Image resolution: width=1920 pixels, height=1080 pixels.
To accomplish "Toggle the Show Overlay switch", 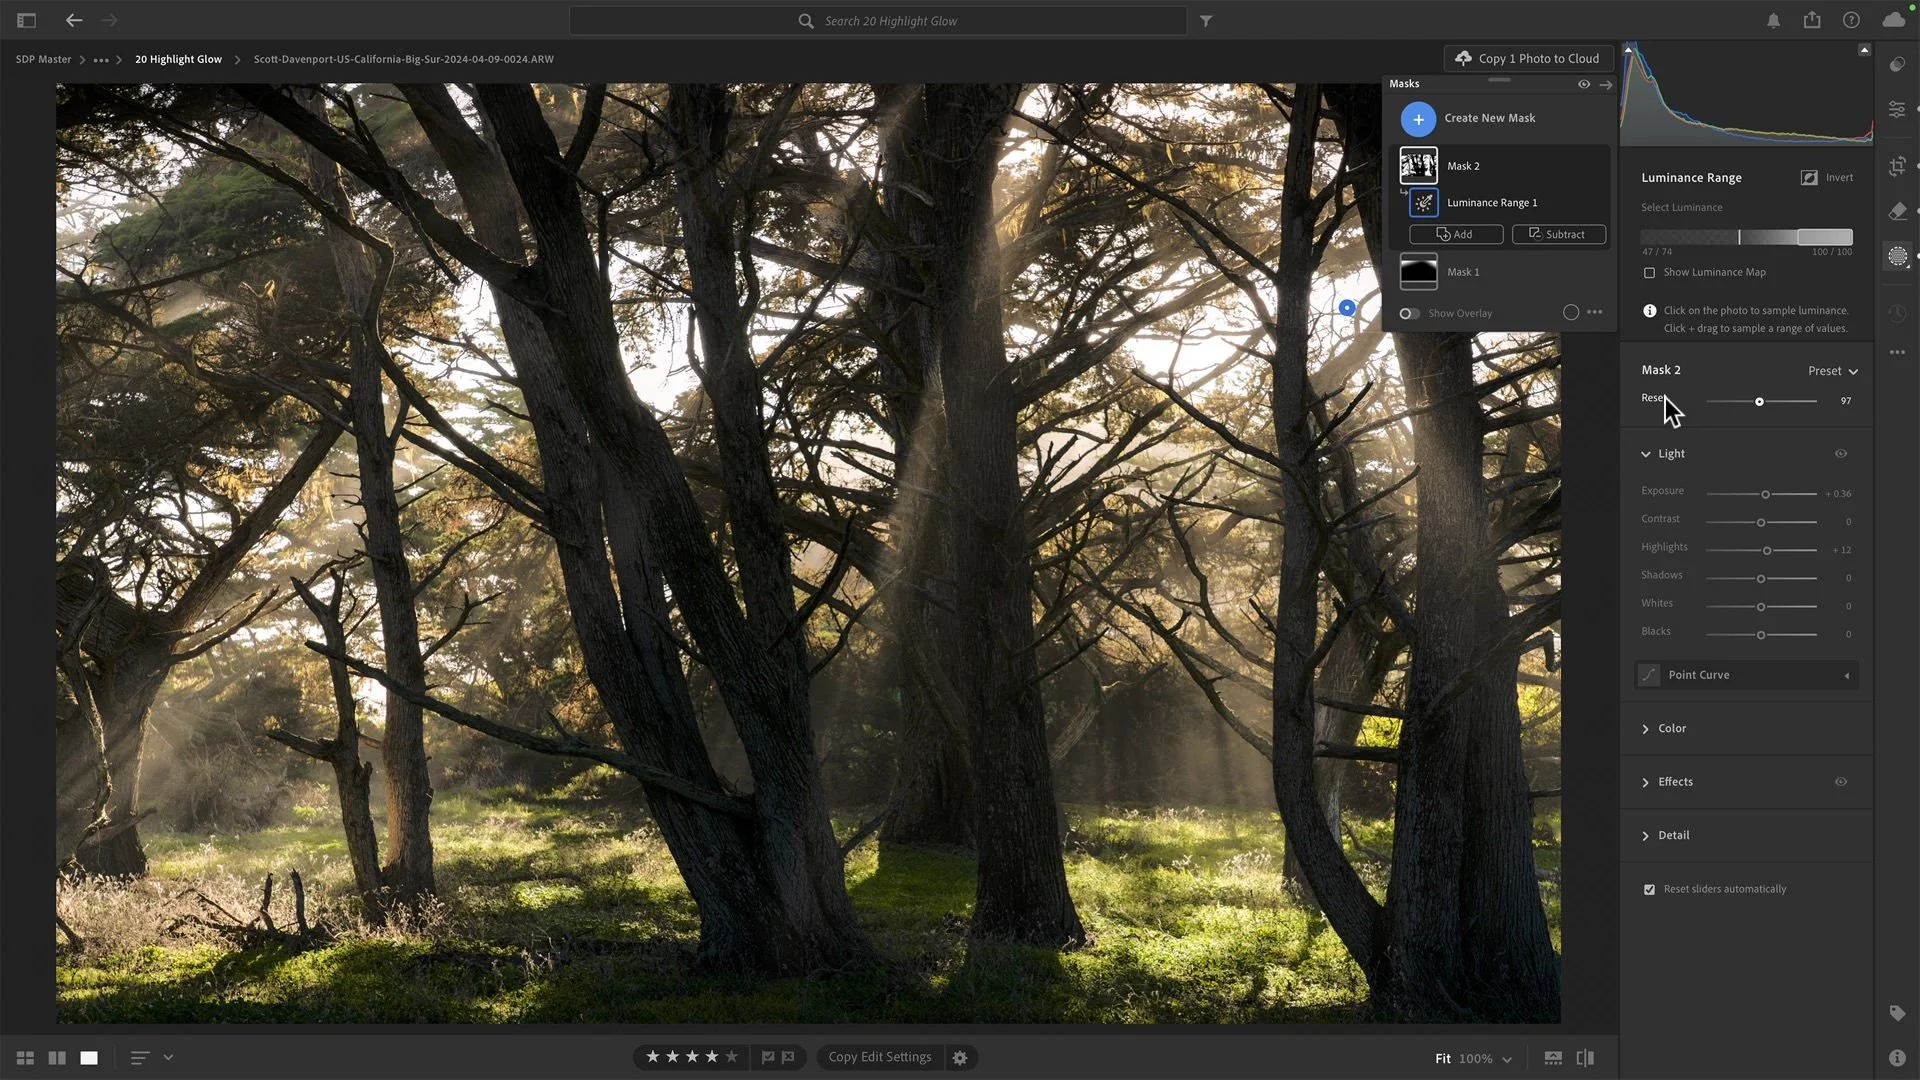I will tap(1409, 314).
